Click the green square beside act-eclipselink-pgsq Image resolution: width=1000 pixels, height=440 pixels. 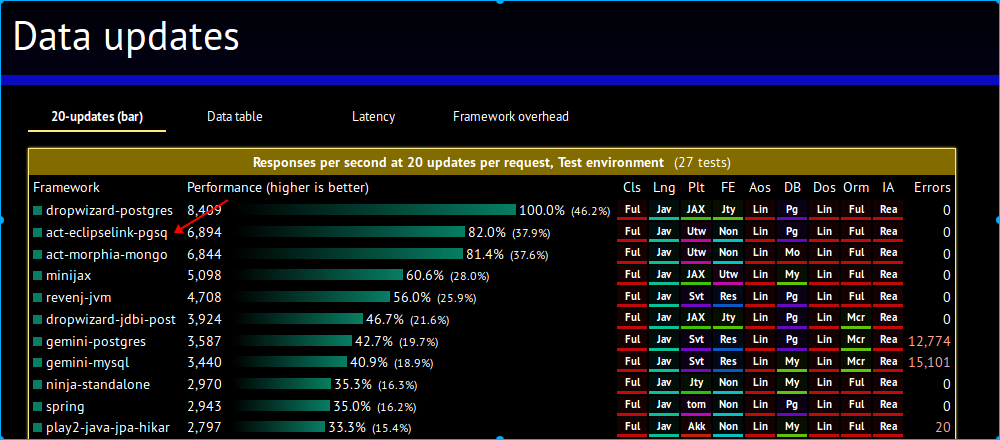[38, 233]
